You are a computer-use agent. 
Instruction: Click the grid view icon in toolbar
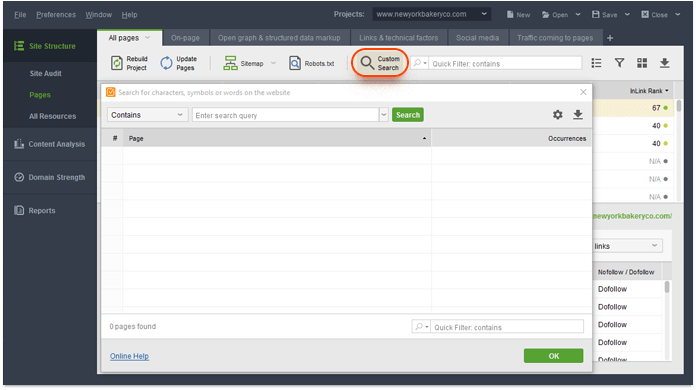click(642, 63)
